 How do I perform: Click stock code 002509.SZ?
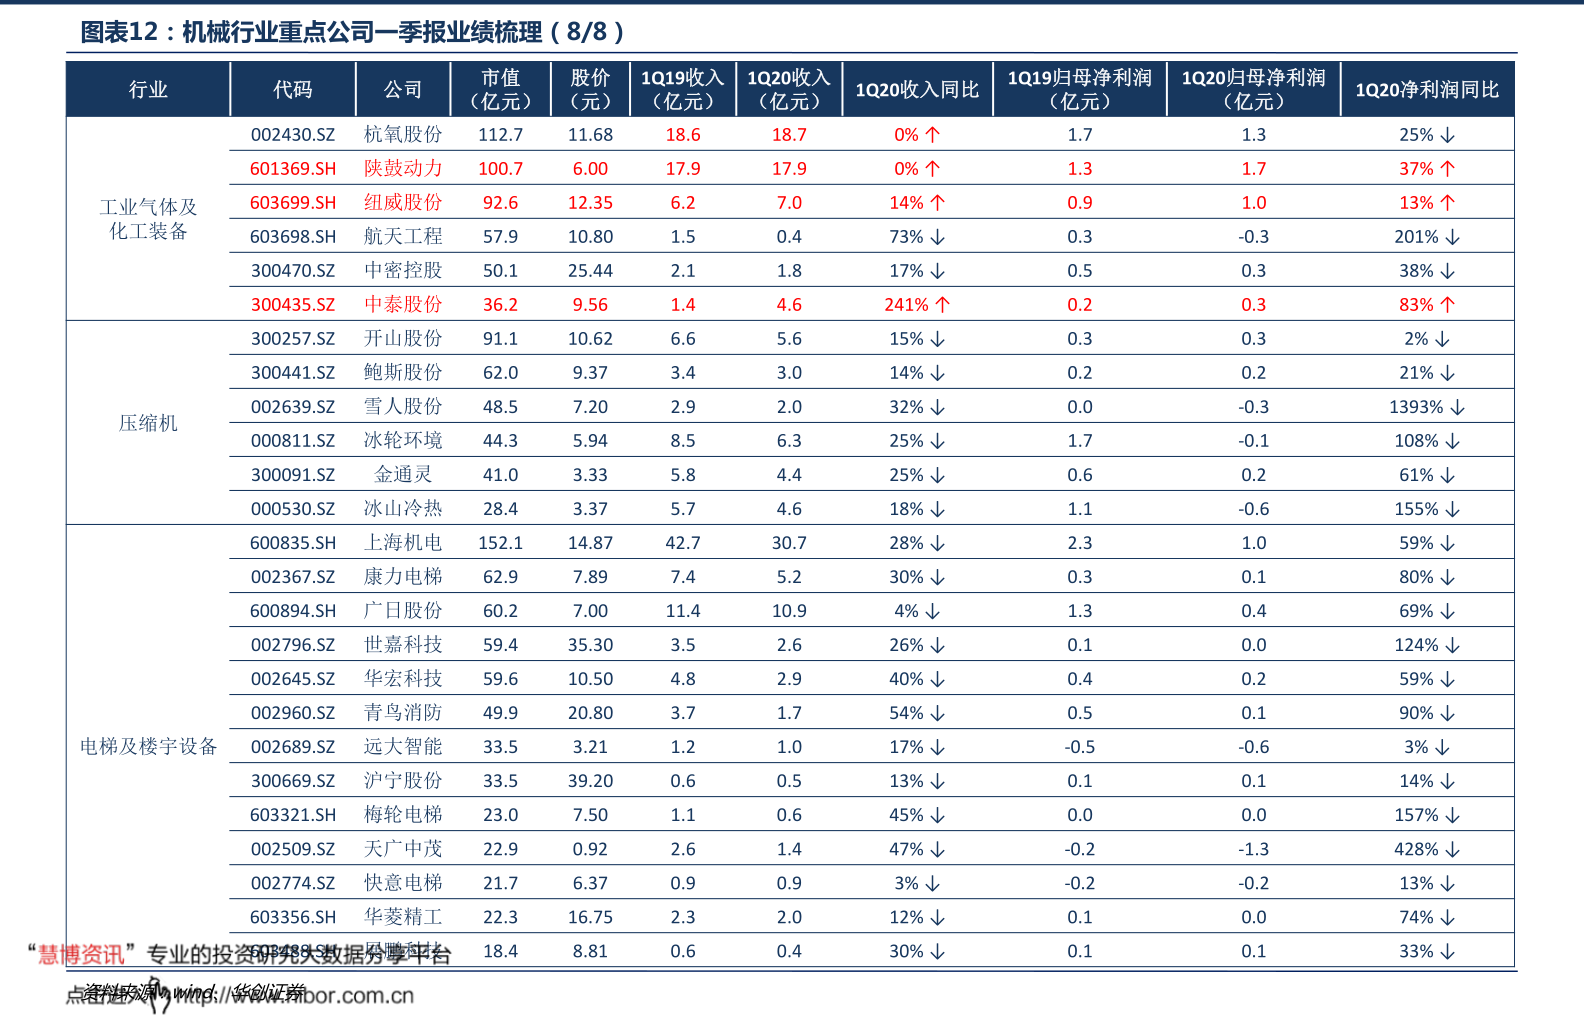[293, 849]
